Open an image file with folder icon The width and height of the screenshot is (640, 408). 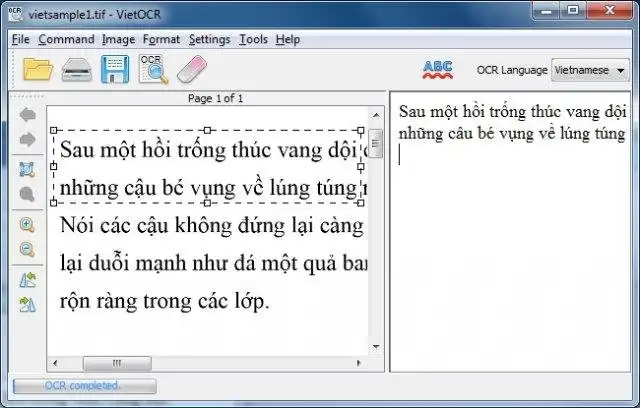[38, 69]
